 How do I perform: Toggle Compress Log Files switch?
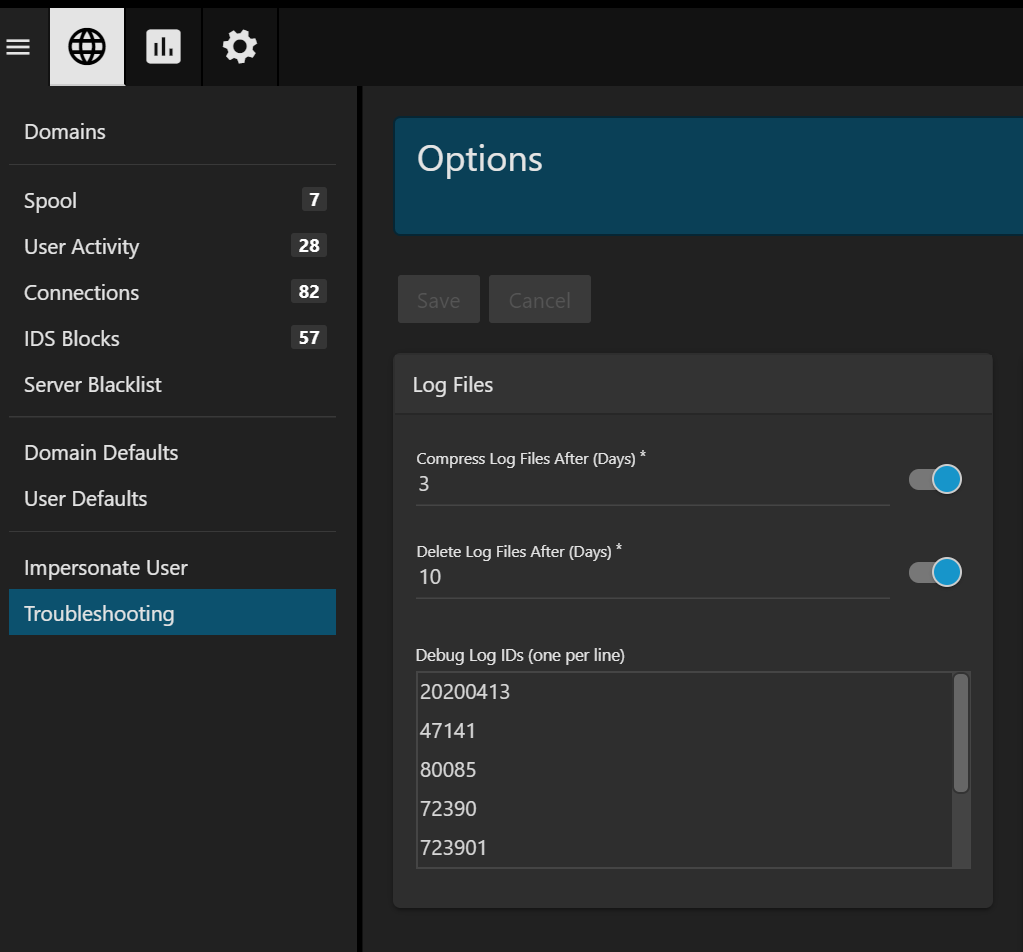tap(935, 480)
